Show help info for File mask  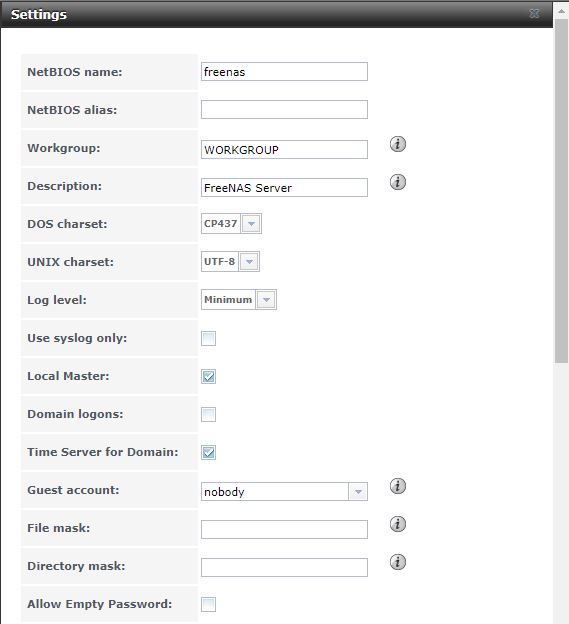pos(398,524)
